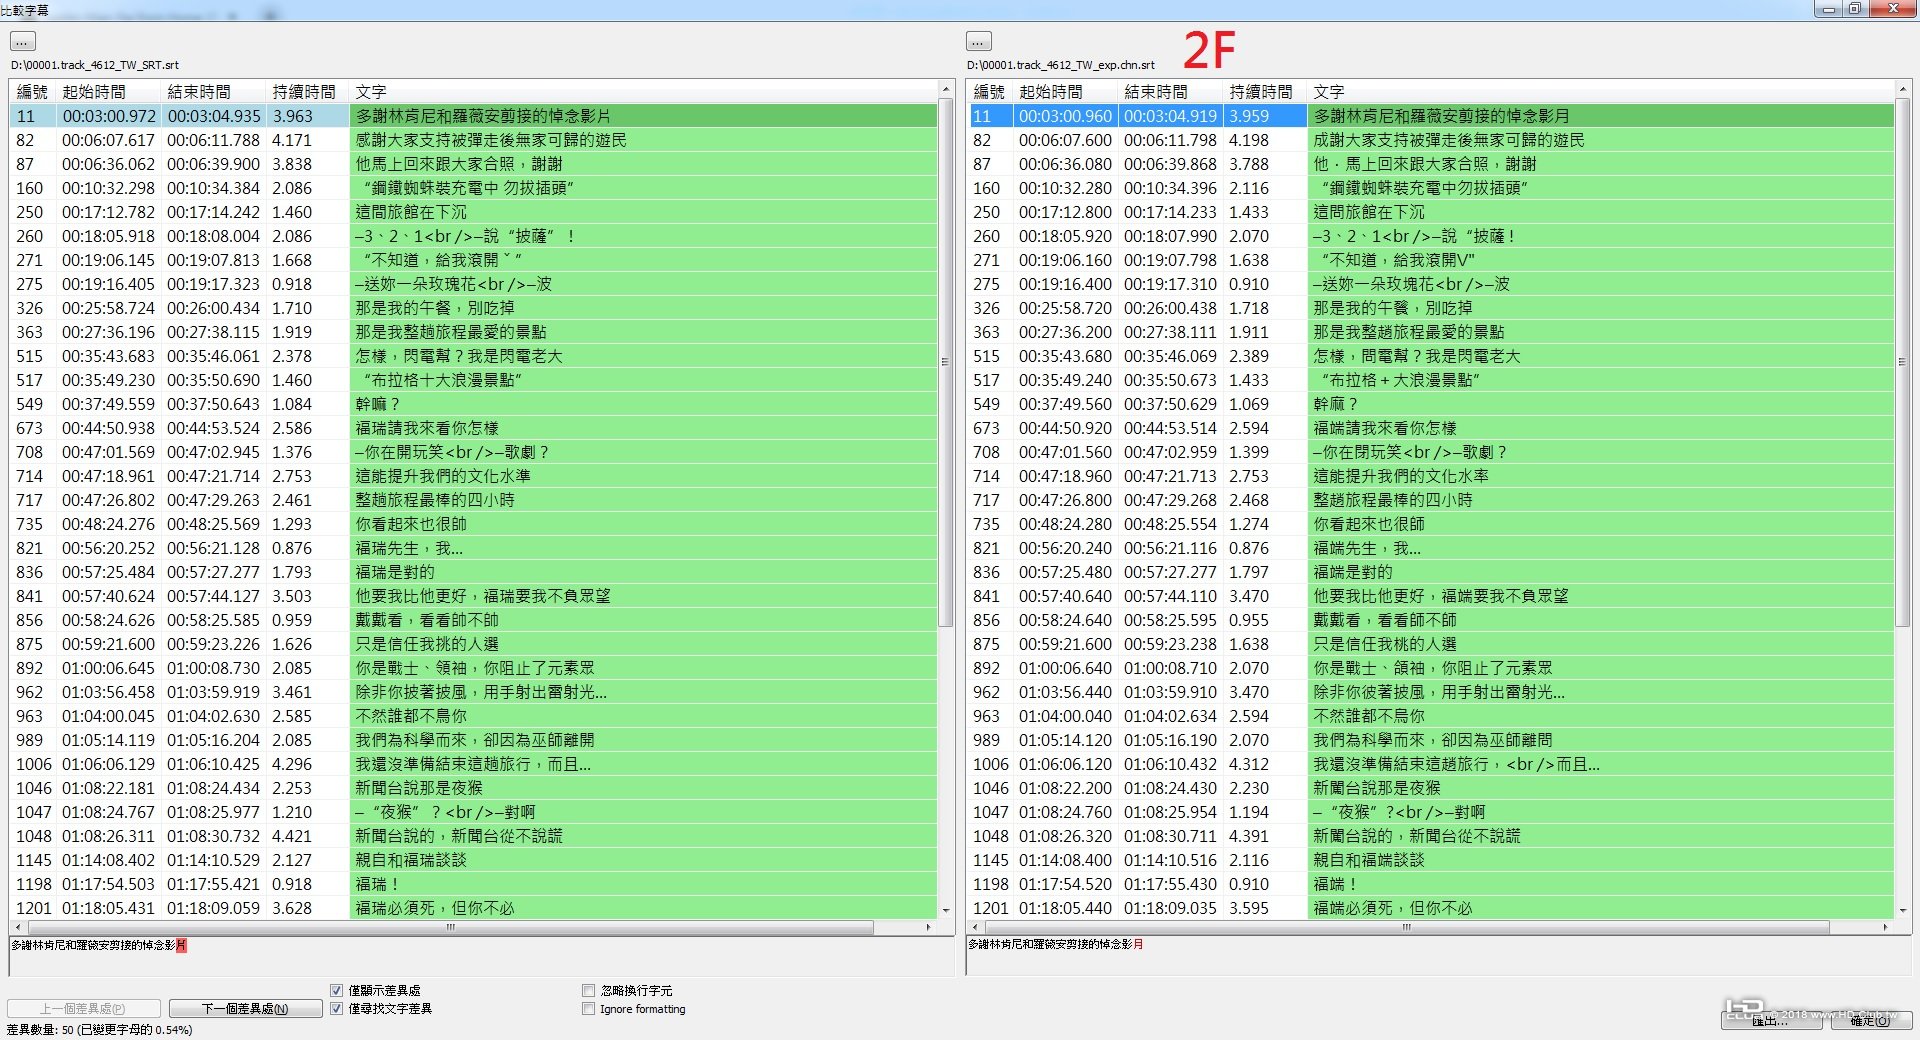
Task: Select left row 363 '那是我整趟旅程最愛的景點'
Action: click(473, 332)
